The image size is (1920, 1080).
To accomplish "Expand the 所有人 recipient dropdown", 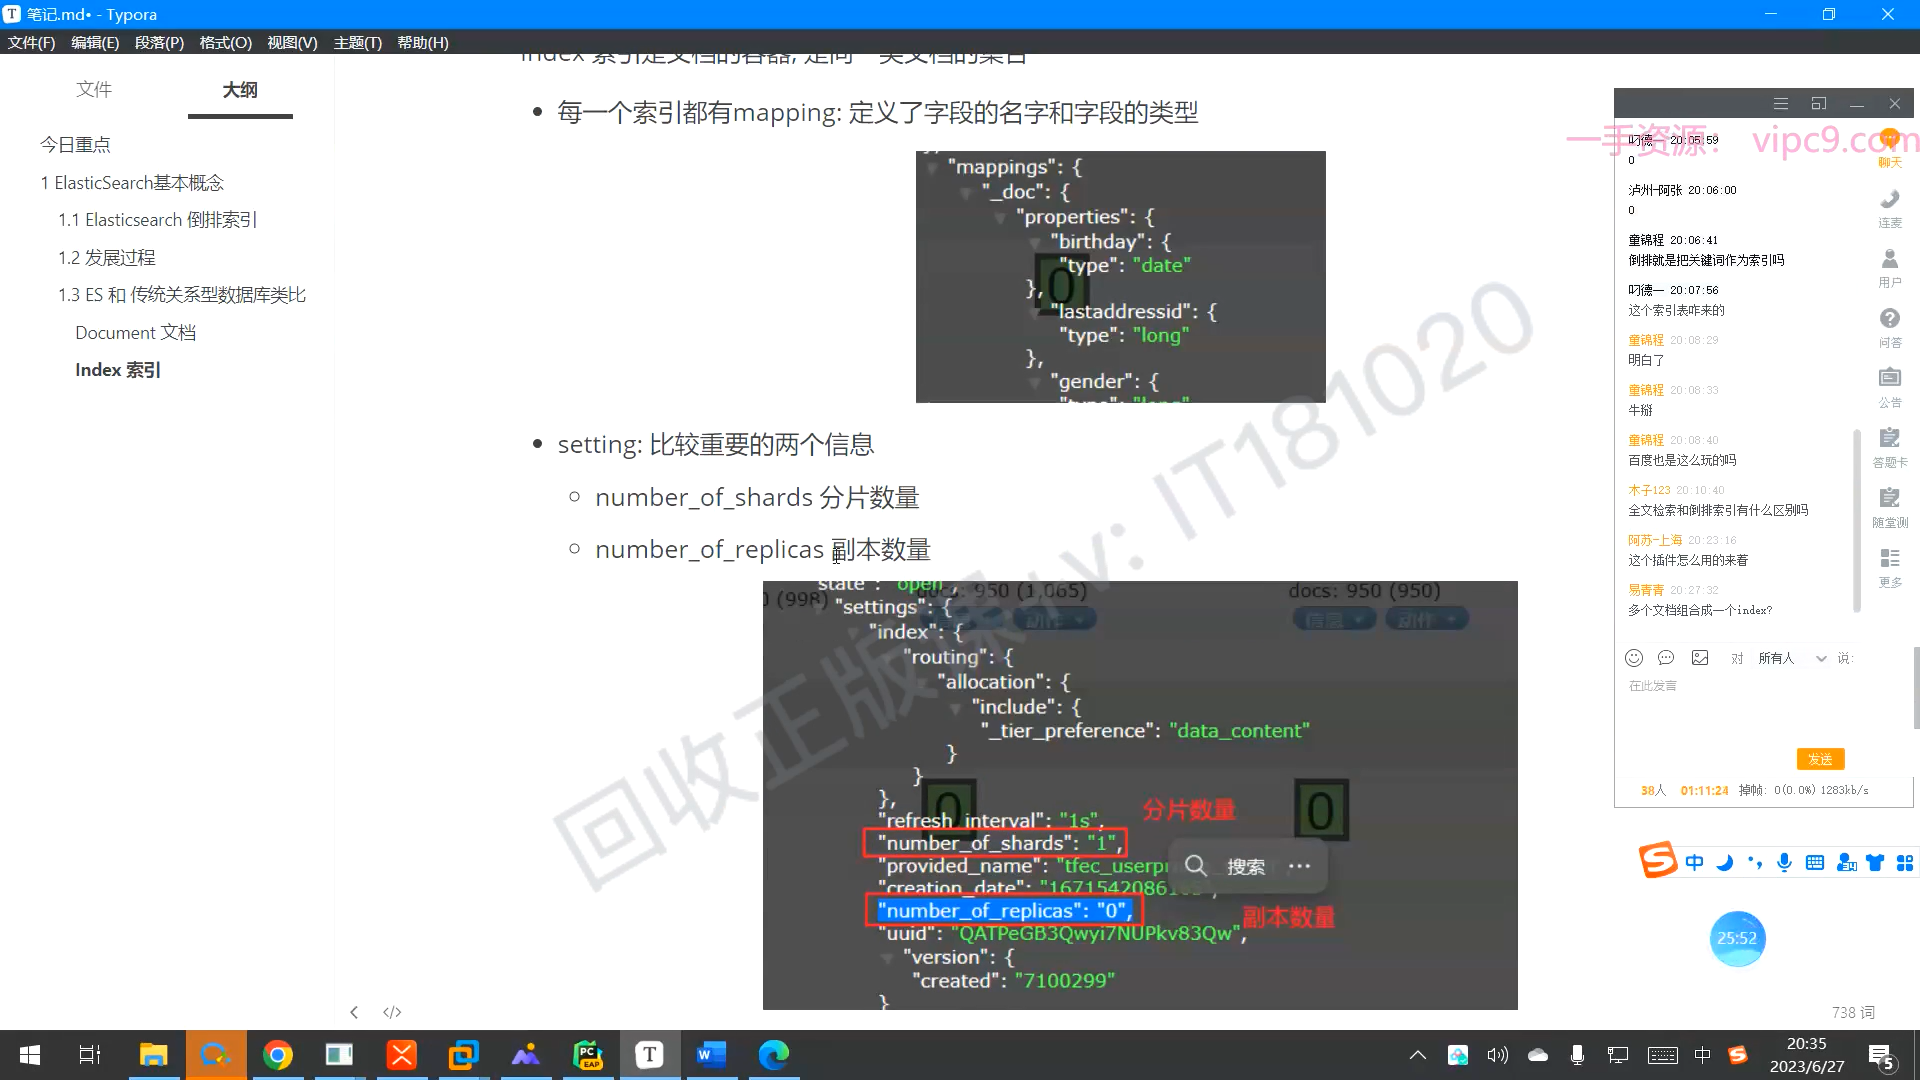I will pyautogui.click(x=1821, y=658).
